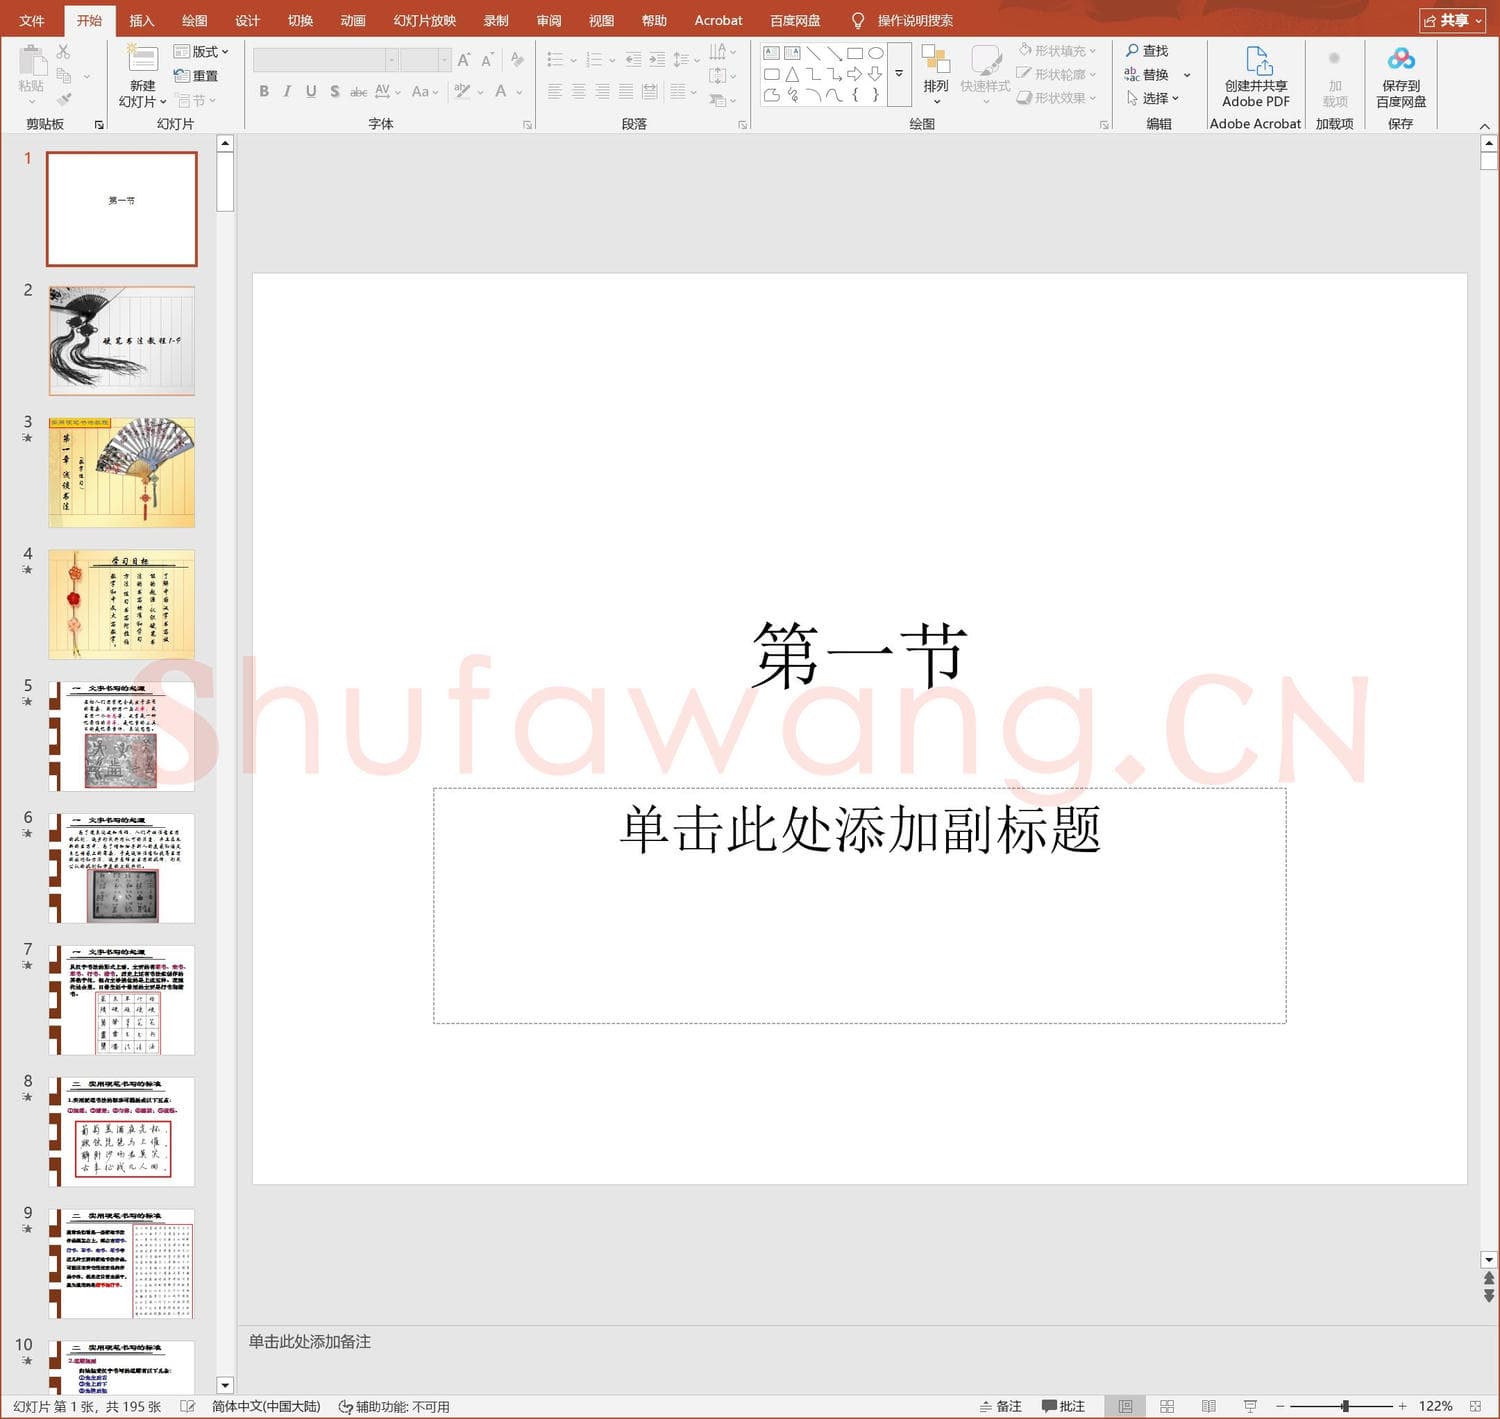
Task: Select the right arrow shape
Action: (855, 74)
